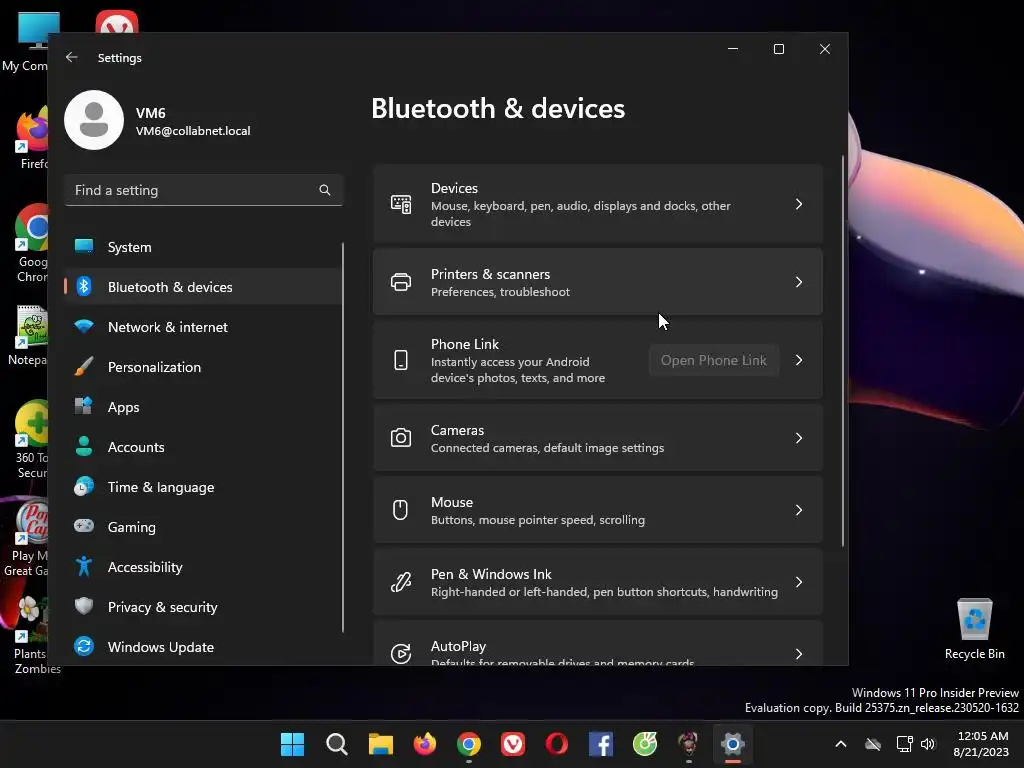Open the Windows Start menu
Viewport: 1024px width, 768px height.
[x=292, y=744]
